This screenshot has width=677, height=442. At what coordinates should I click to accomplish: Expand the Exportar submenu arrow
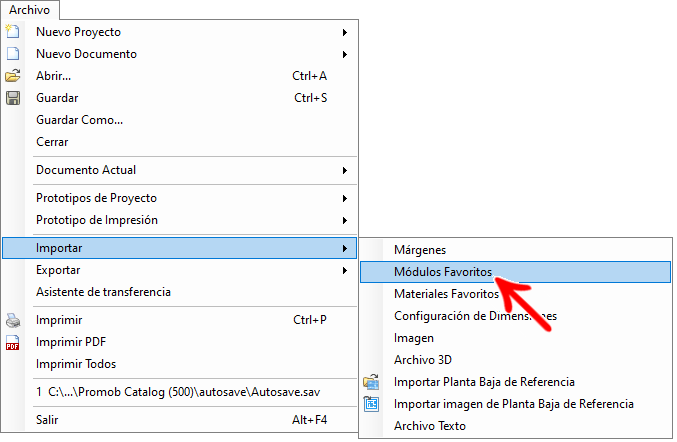[x=345, y=271]
